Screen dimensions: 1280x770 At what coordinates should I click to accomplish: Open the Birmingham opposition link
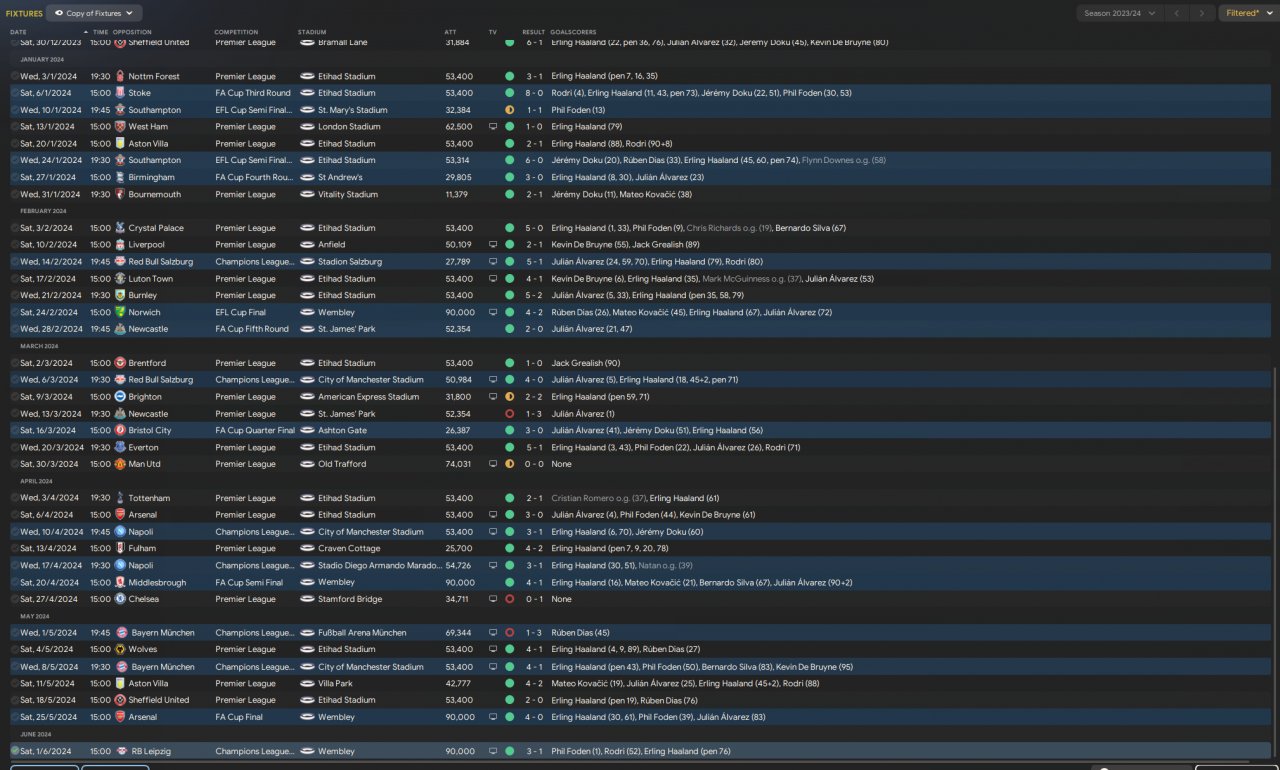coord(150,177)
